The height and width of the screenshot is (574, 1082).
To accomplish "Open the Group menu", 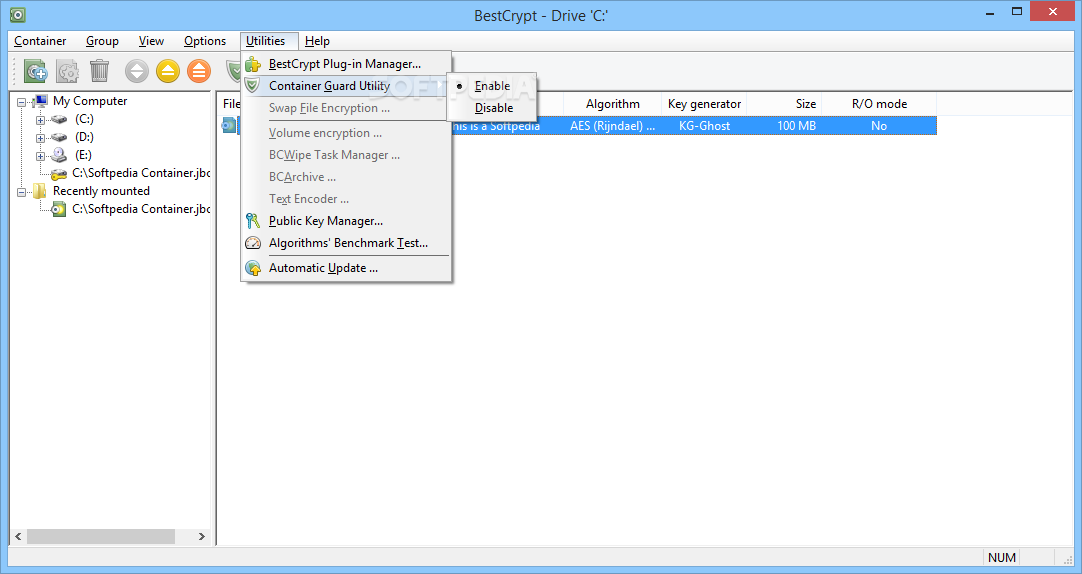I will tap(102, 41).
